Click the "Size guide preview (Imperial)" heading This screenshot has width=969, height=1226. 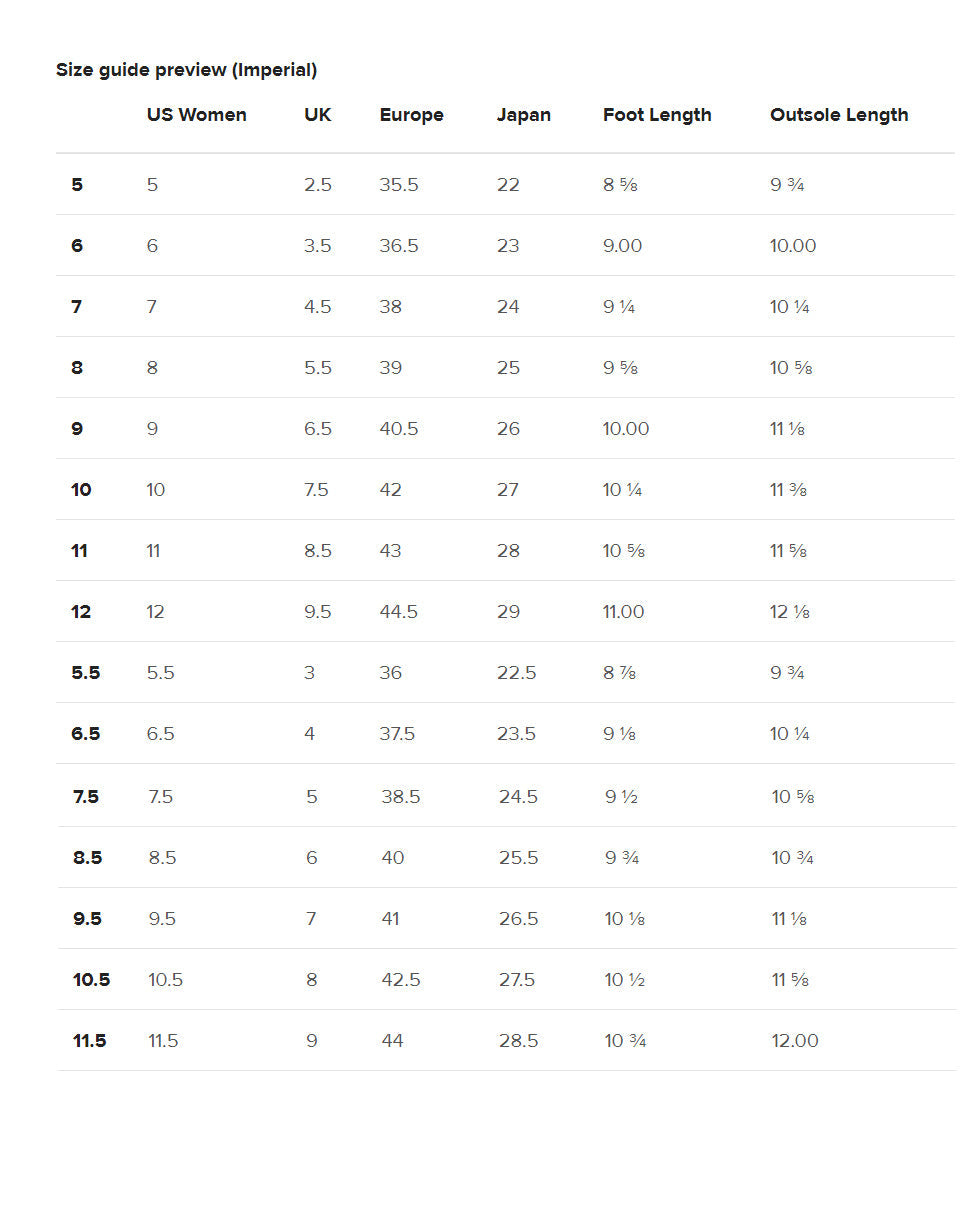[x=186, y=70]
